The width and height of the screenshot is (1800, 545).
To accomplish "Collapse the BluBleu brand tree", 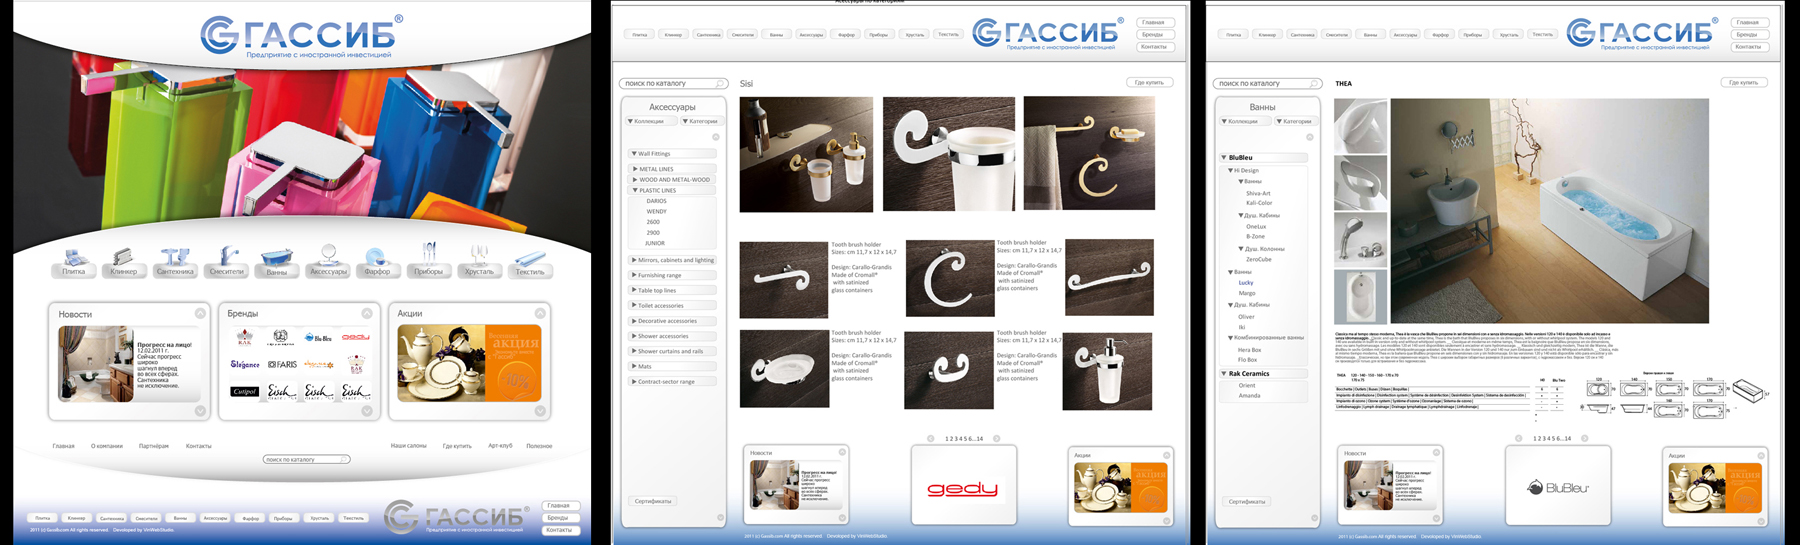I will pyautogui.click(x=1225, y=157).
